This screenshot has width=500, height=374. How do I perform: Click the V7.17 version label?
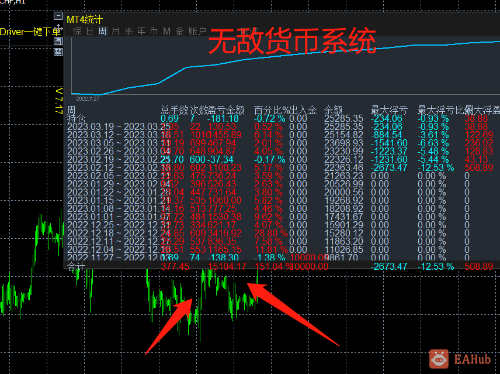[x=59, y=101]
